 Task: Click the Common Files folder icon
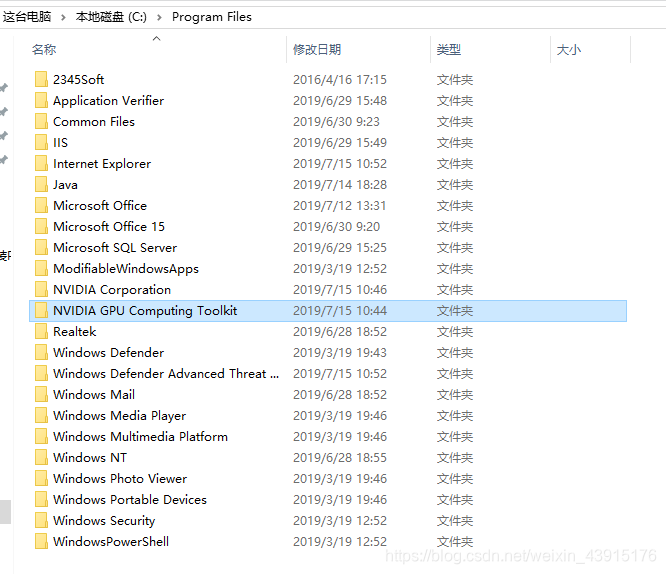[x=41, y=122]
